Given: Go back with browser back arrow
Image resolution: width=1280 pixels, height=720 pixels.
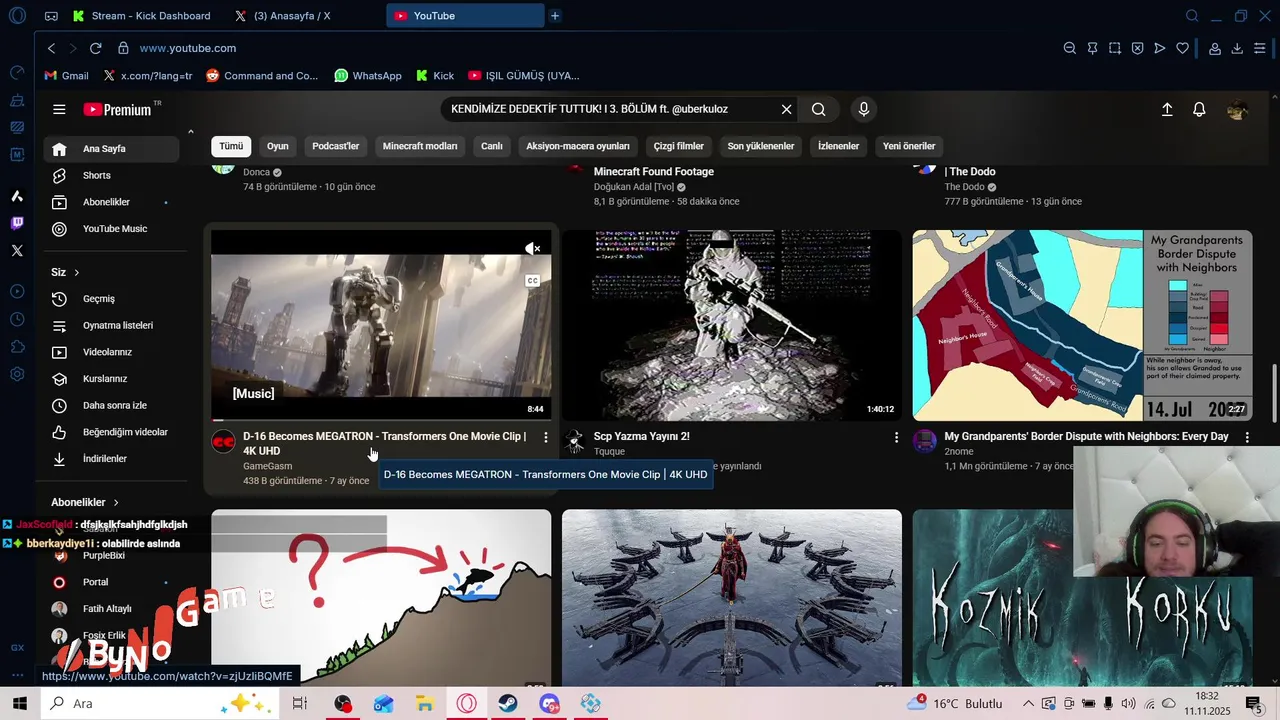Looking at the screenshot, I should pos(52,48).
